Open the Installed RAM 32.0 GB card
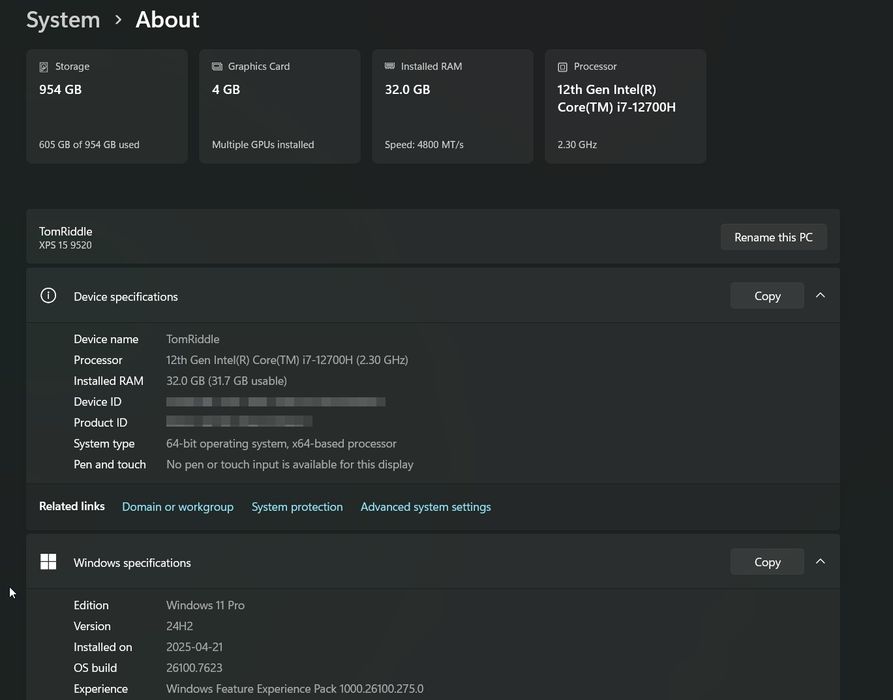This screenshot has height=700, width=893. point(453,107)
